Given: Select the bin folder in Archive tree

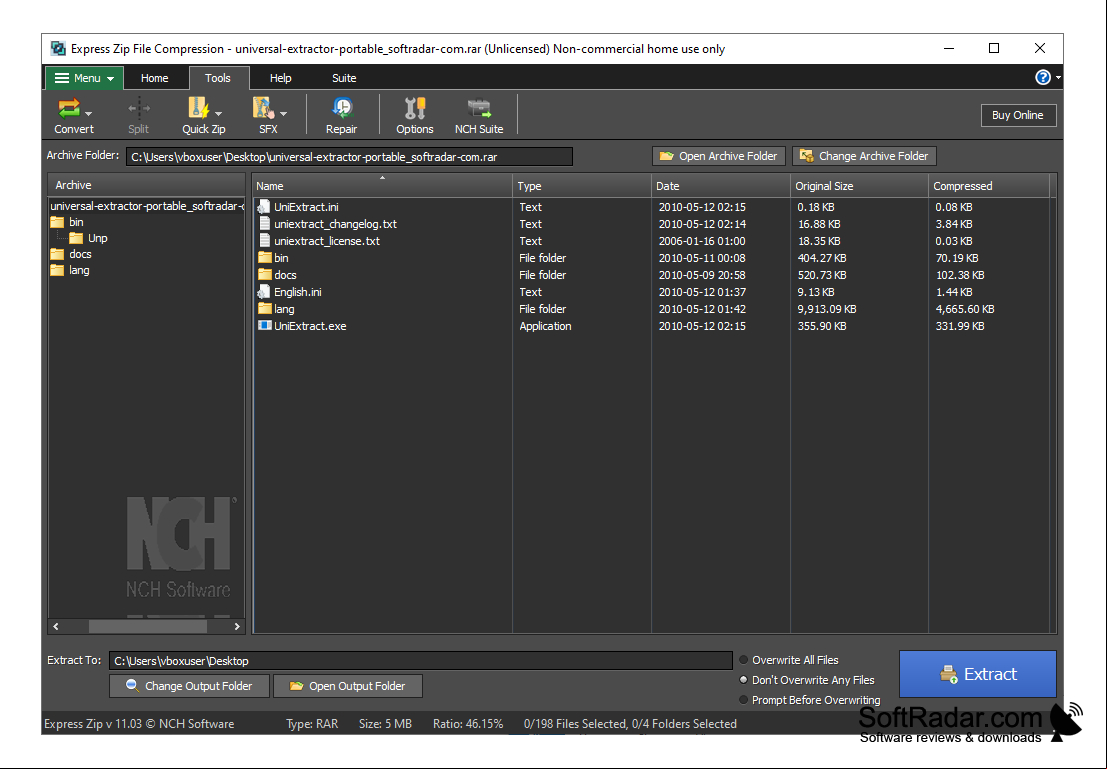Looking at the screenshot, I should point(67,222).
